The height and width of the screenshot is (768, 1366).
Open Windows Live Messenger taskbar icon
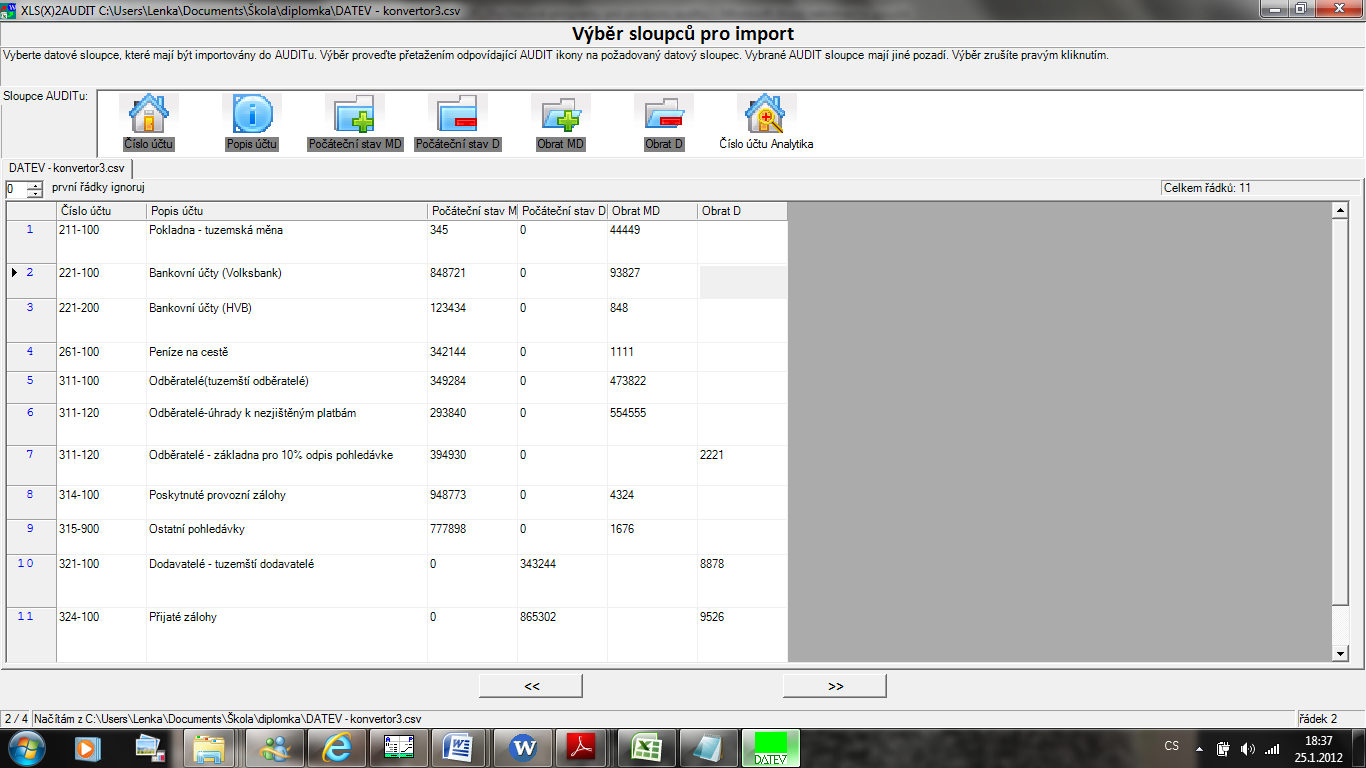pyautogui.click(x=275, y=747)
